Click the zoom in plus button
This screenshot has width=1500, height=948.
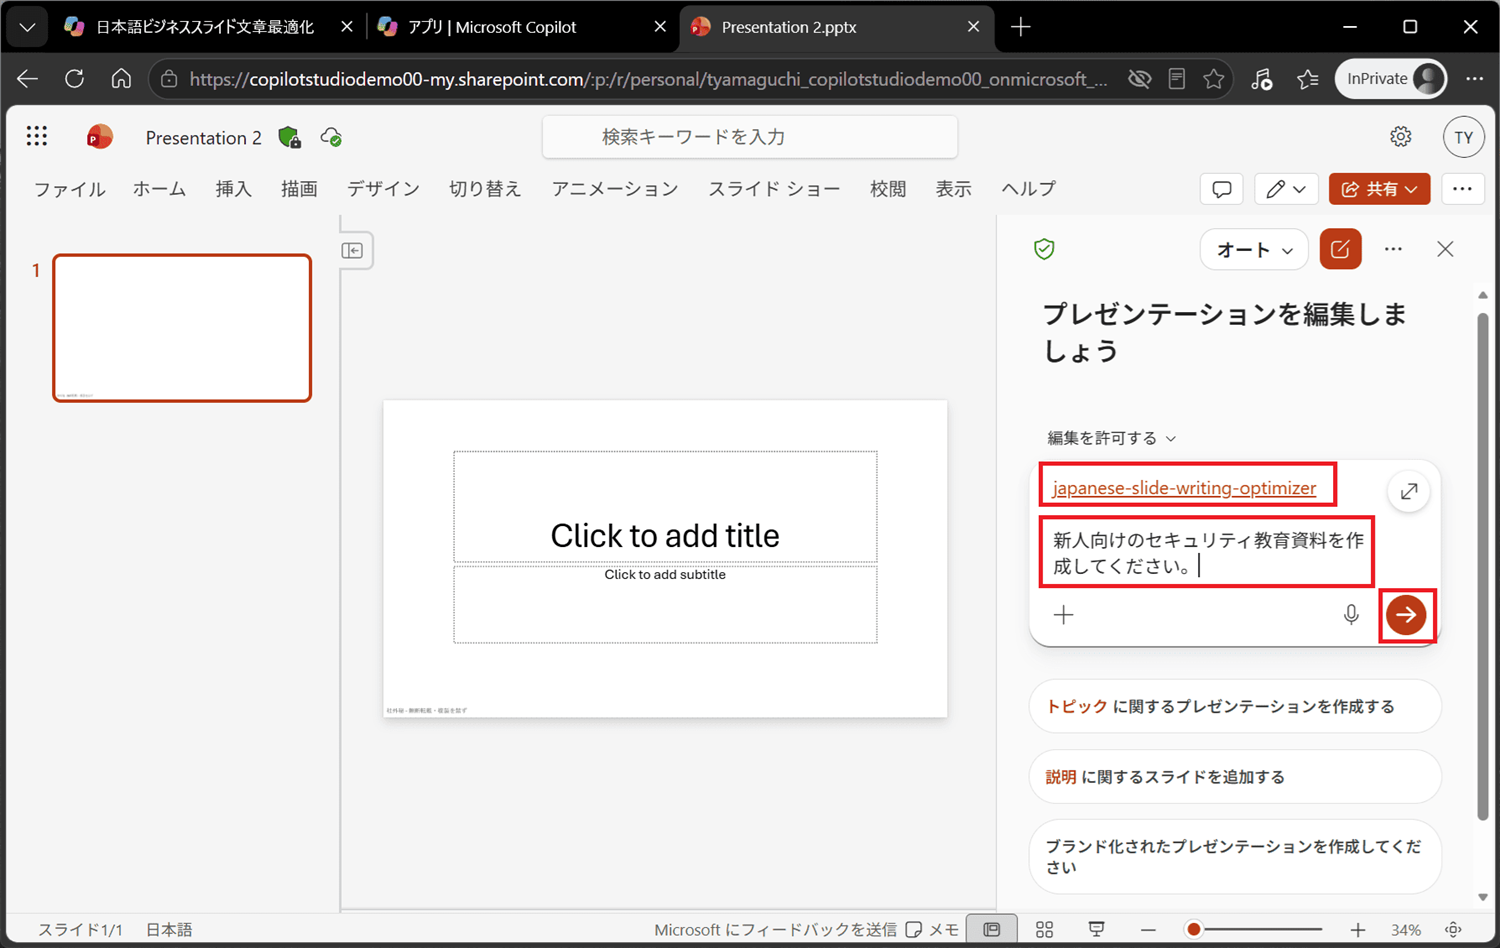[1357, 930]
